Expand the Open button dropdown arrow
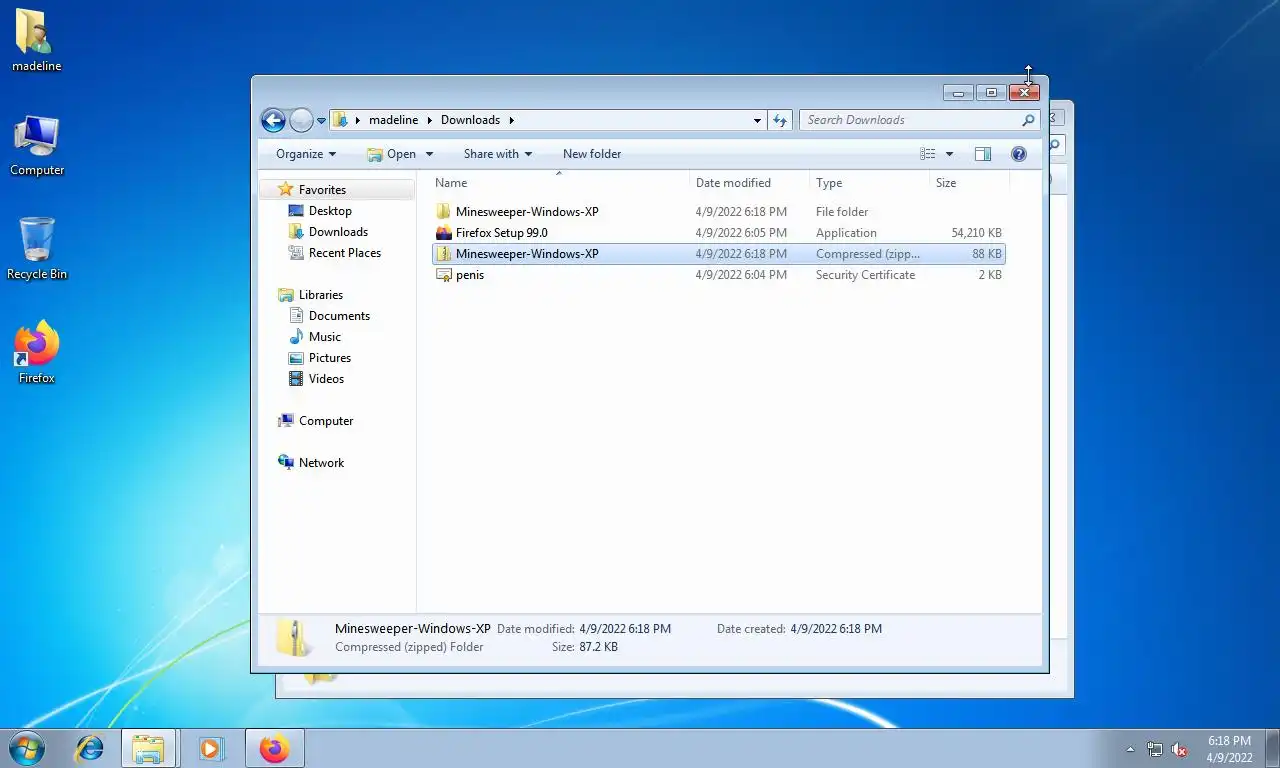Viewport: 1280px width, 768px height. pos(429,154)
